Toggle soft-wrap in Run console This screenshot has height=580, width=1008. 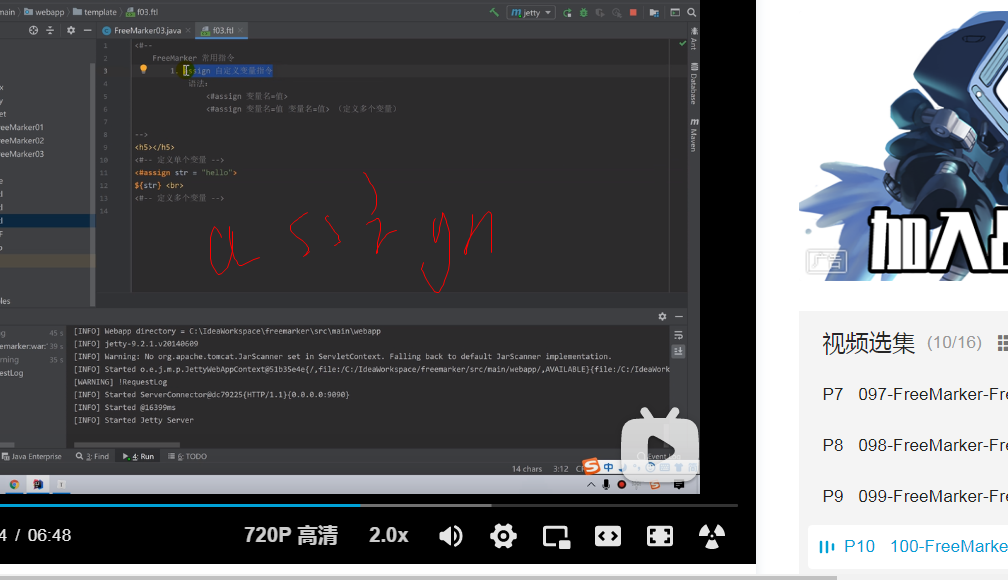click(678, 336)
